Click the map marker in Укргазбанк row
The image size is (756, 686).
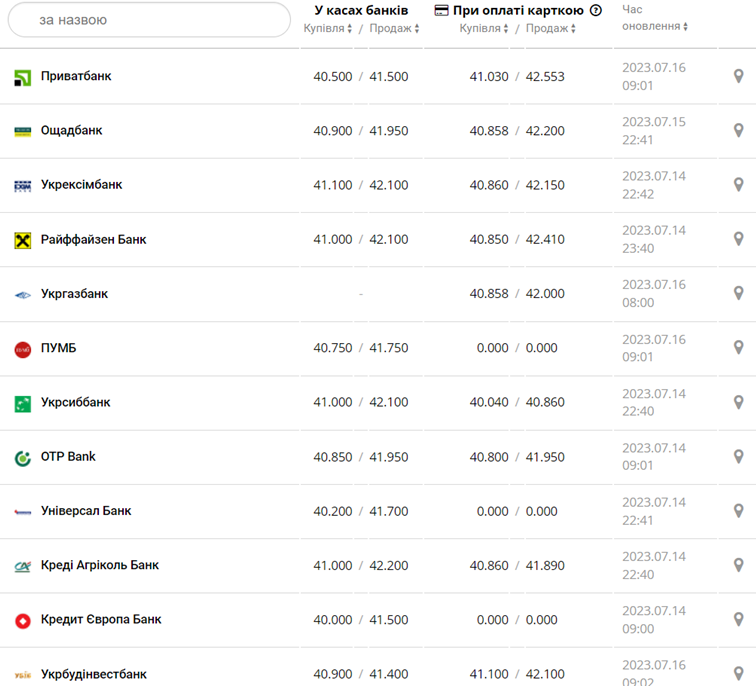coord(738,294)
